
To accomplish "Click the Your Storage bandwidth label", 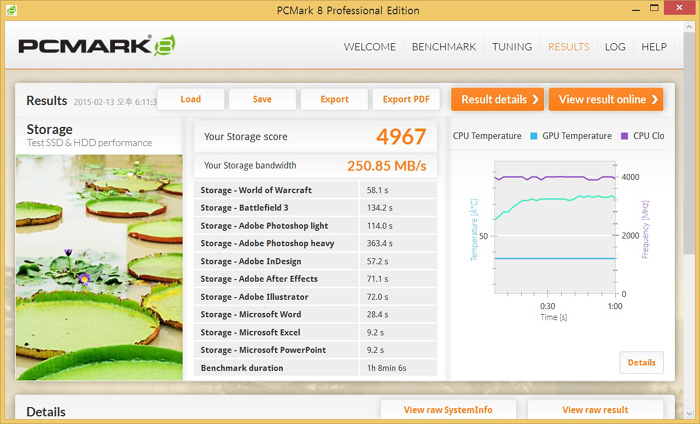I will point(250,166).
